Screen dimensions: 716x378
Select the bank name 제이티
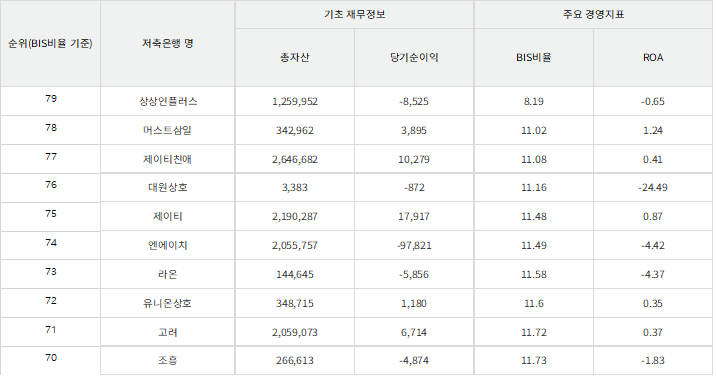(x=168, y=216)
